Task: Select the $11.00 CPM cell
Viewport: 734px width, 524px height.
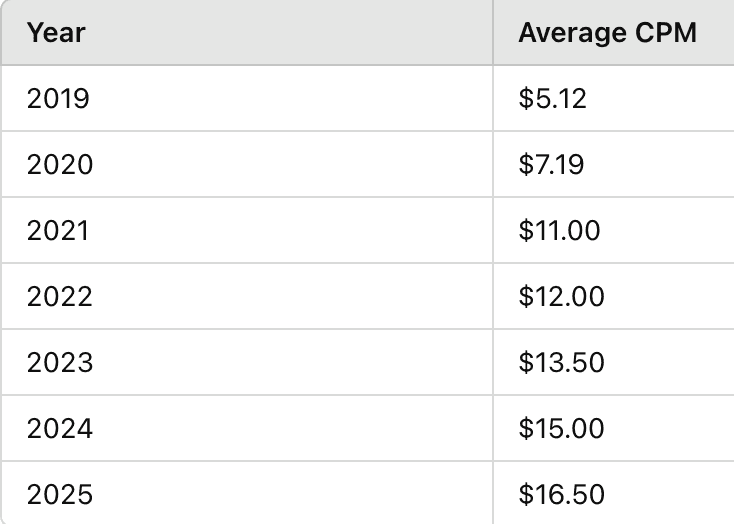Action: [560, 230]
